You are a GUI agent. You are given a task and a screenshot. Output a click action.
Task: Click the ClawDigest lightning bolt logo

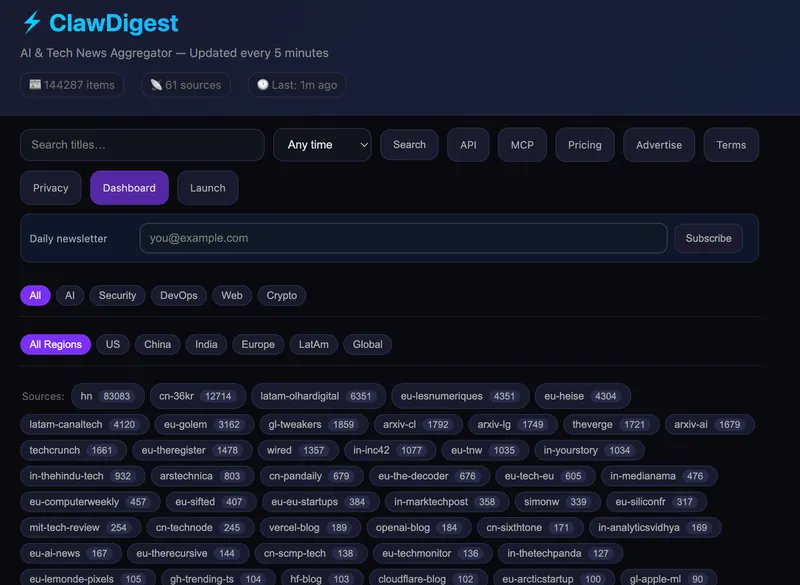32,22
